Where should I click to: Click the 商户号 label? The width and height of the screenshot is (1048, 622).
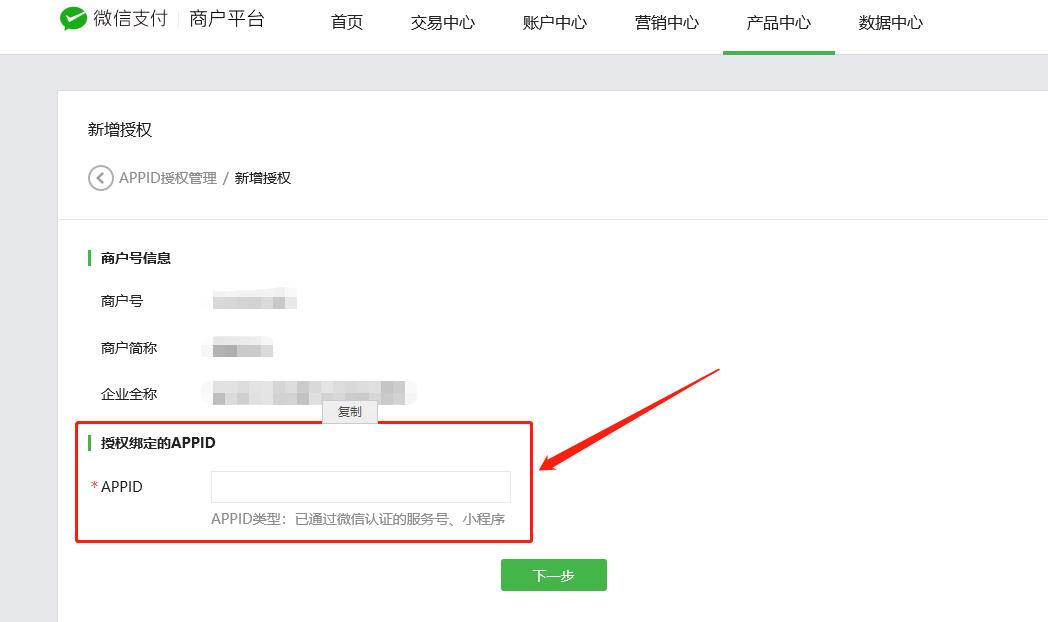coord(122,301)
